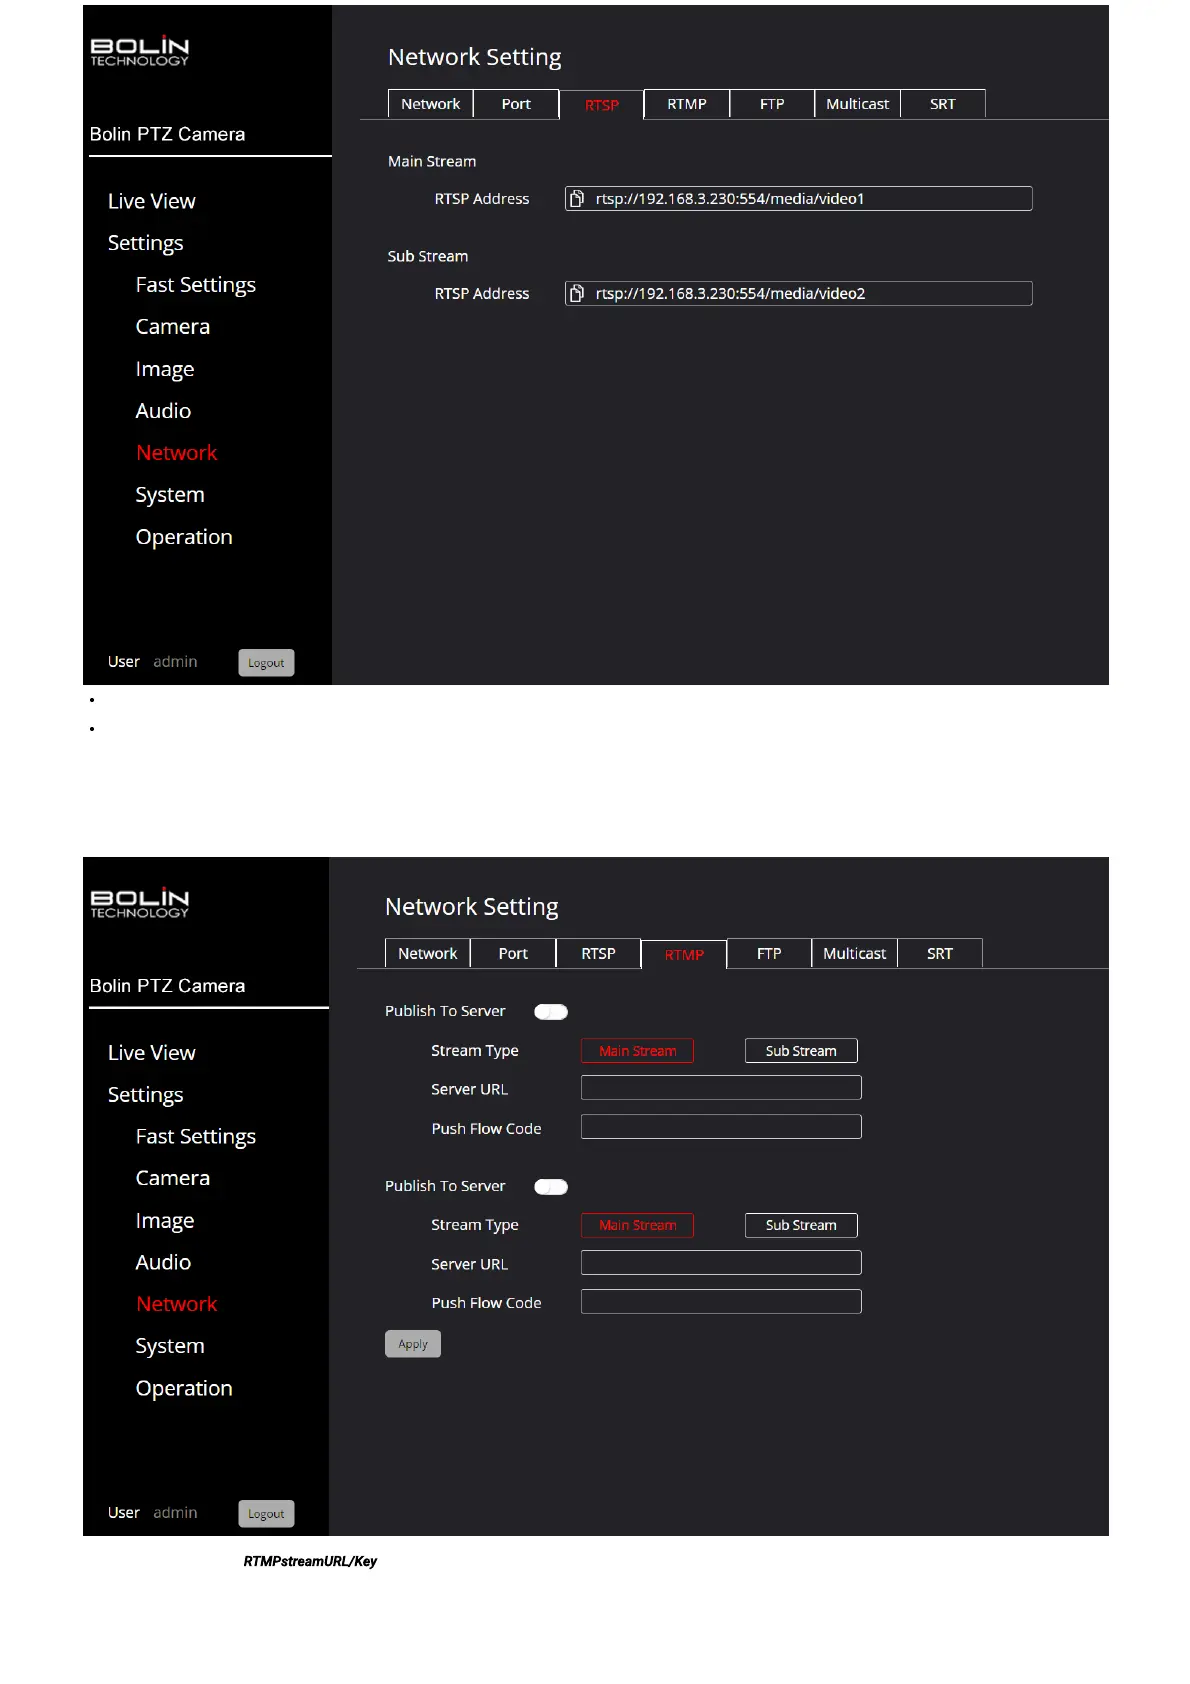Toggle the first Publish To Server switch
The image size is (1190, 1684).
click(551, 1012)
